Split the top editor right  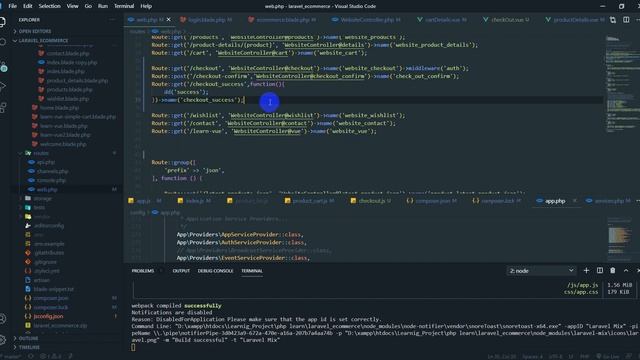[x=626, y=20]
